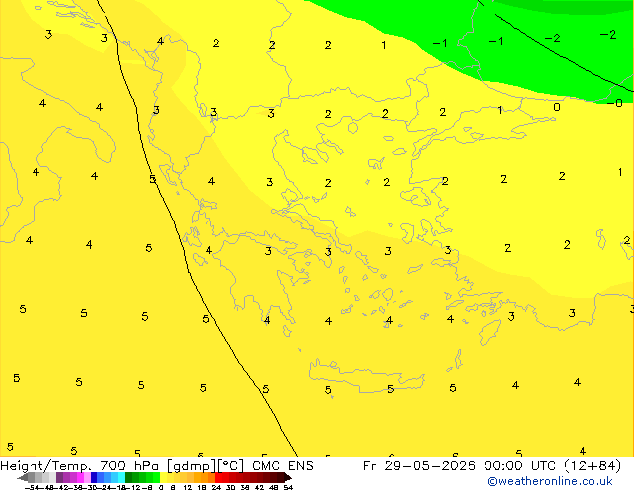Image resolution: width=634 pixels, height=490 pixels.
Task: Click the dark maroon right arrow end of legend
Action: [287, 478]
